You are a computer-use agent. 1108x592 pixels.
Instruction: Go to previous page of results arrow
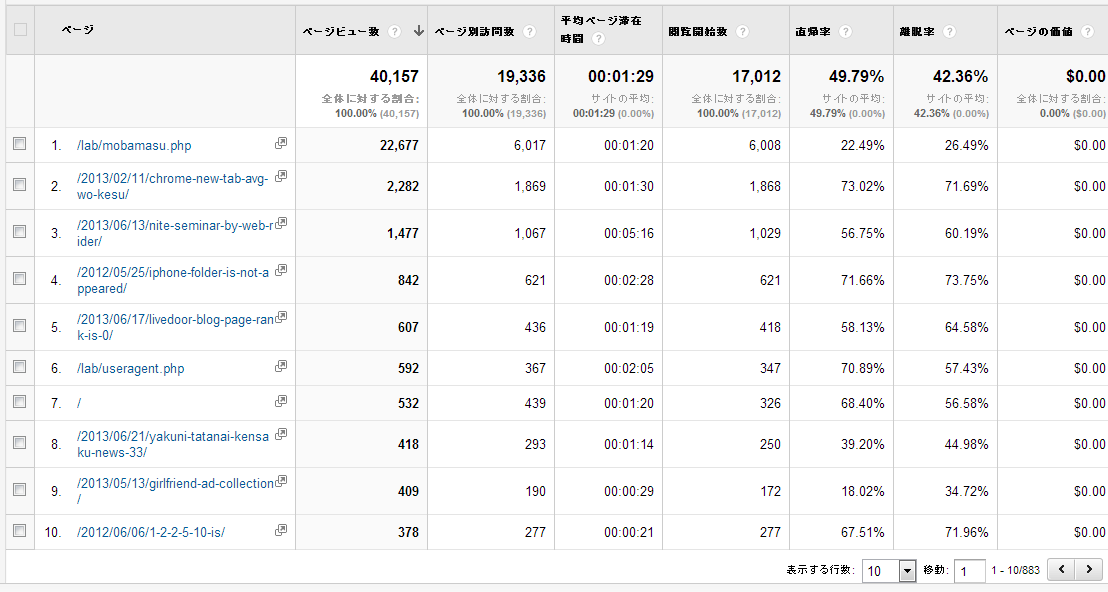pos(1061,569)
